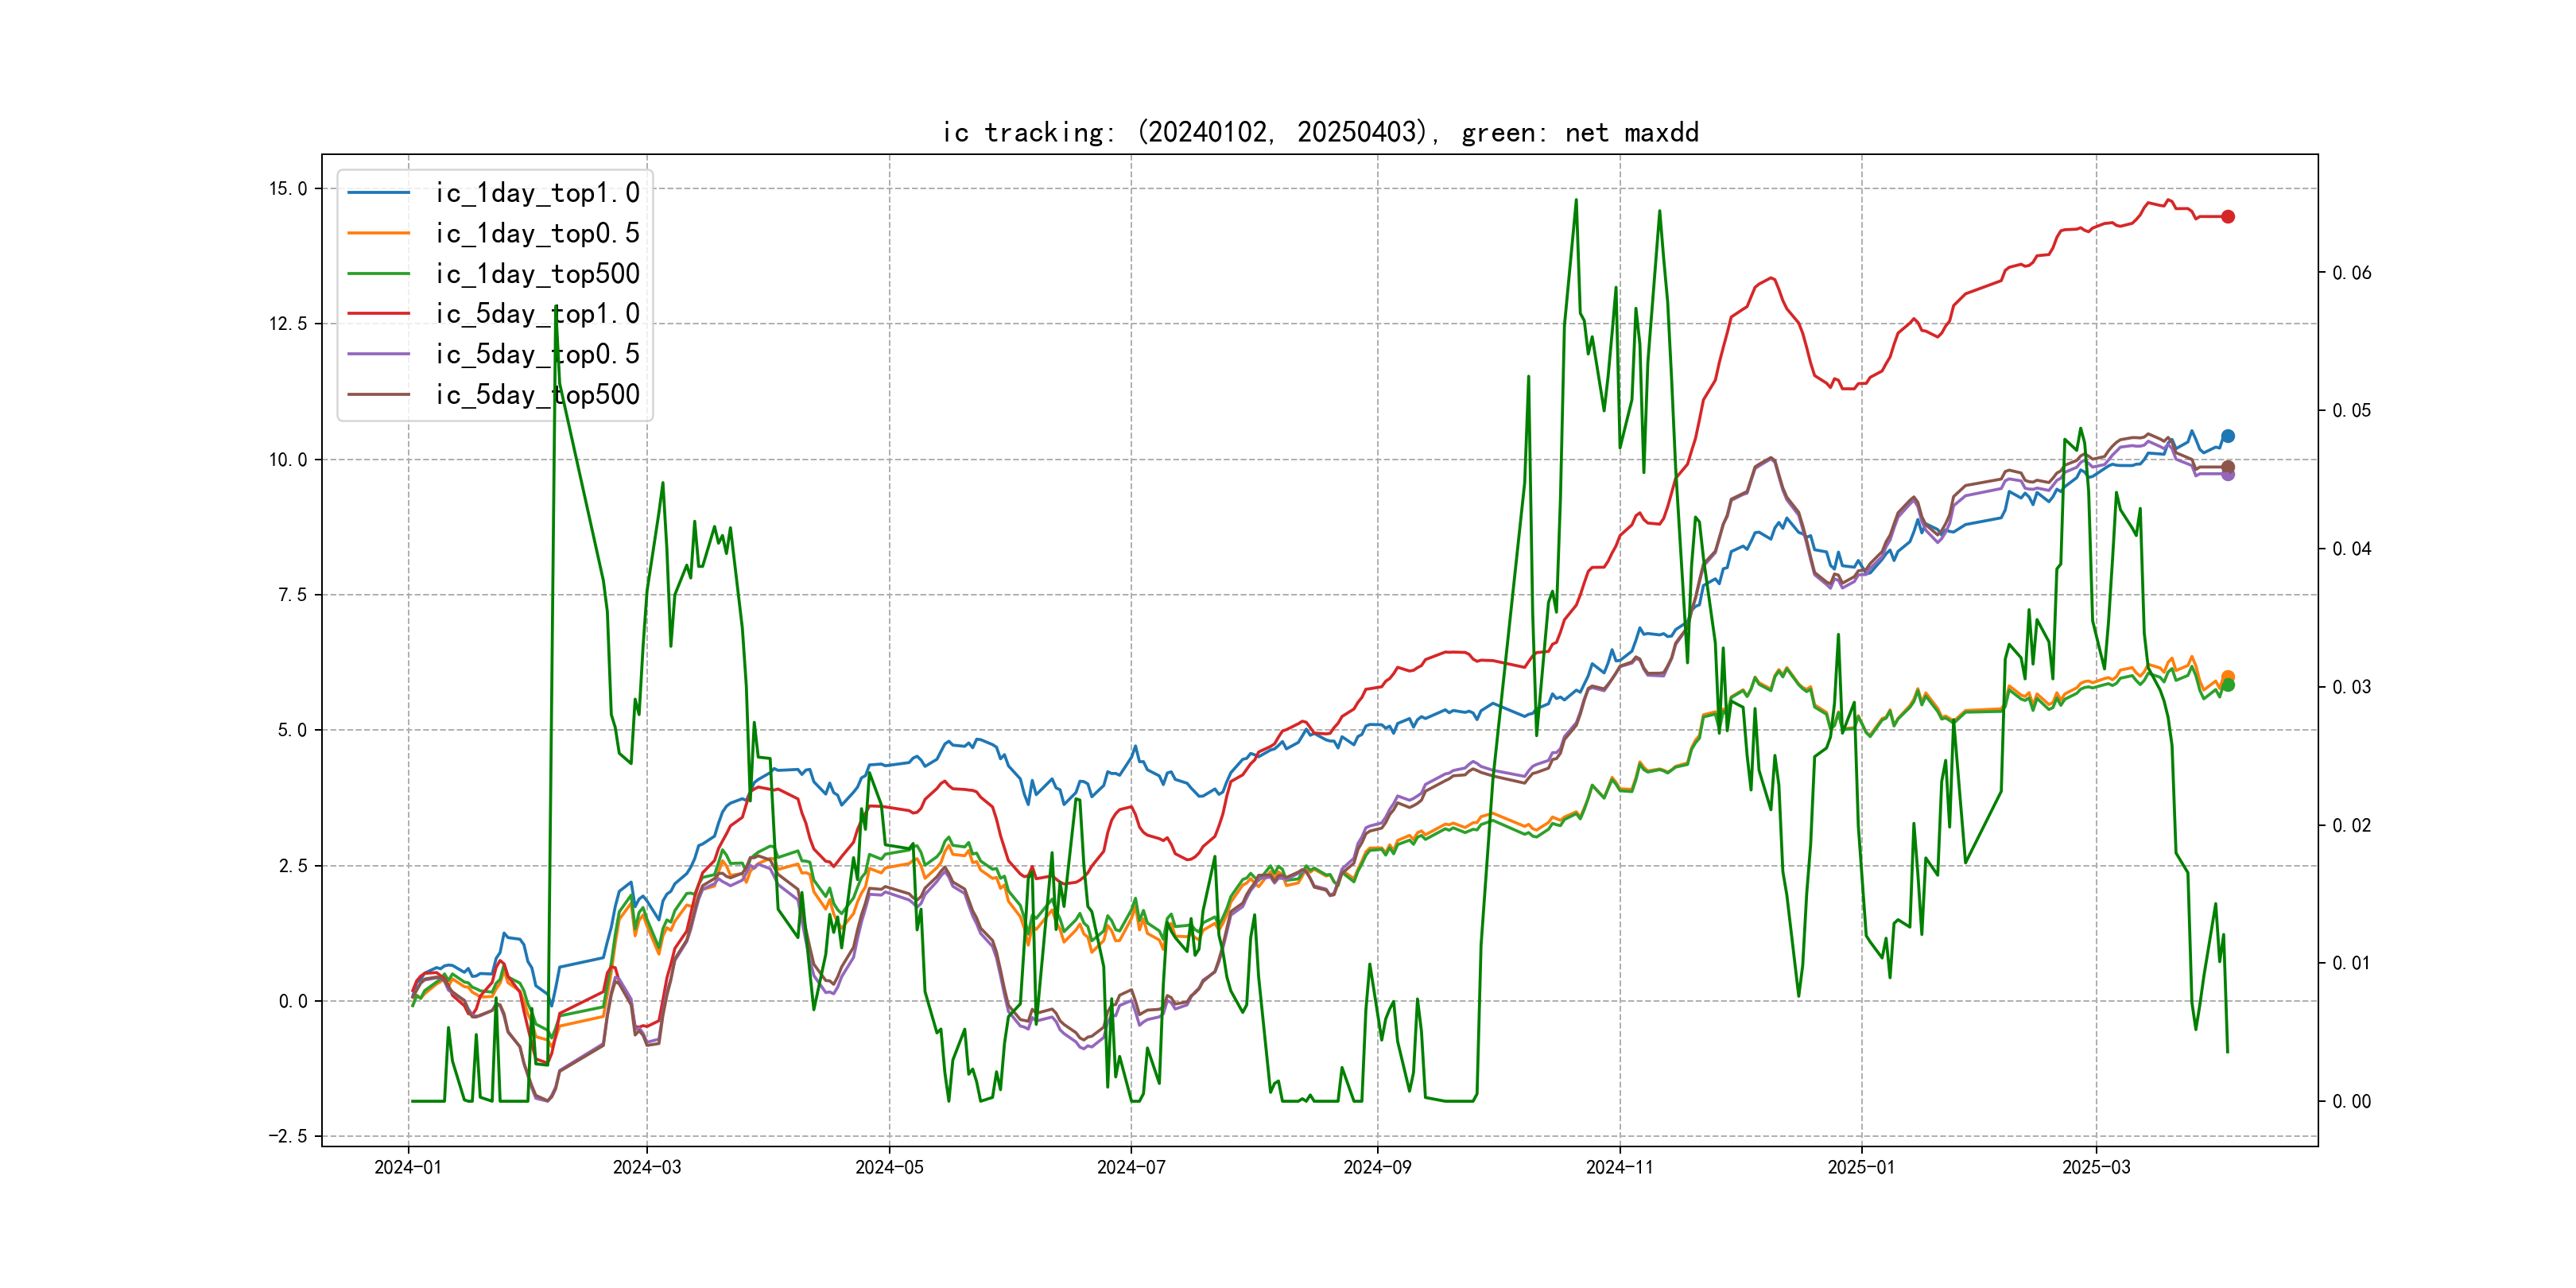Click the 0.06 right axis label
The image size is (2576, 1288).
(2352, 273)
